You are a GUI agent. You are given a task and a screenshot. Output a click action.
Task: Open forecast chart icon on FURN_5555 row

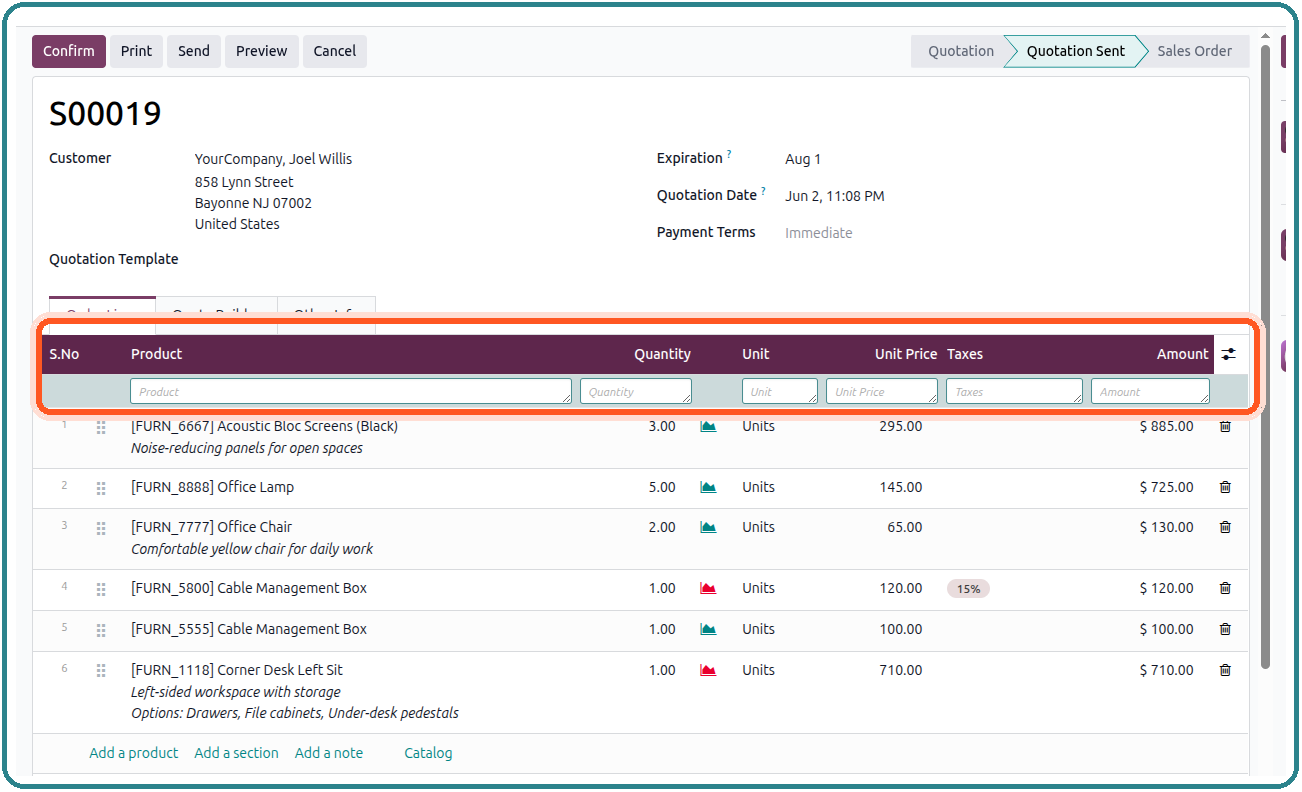point(708,630)
